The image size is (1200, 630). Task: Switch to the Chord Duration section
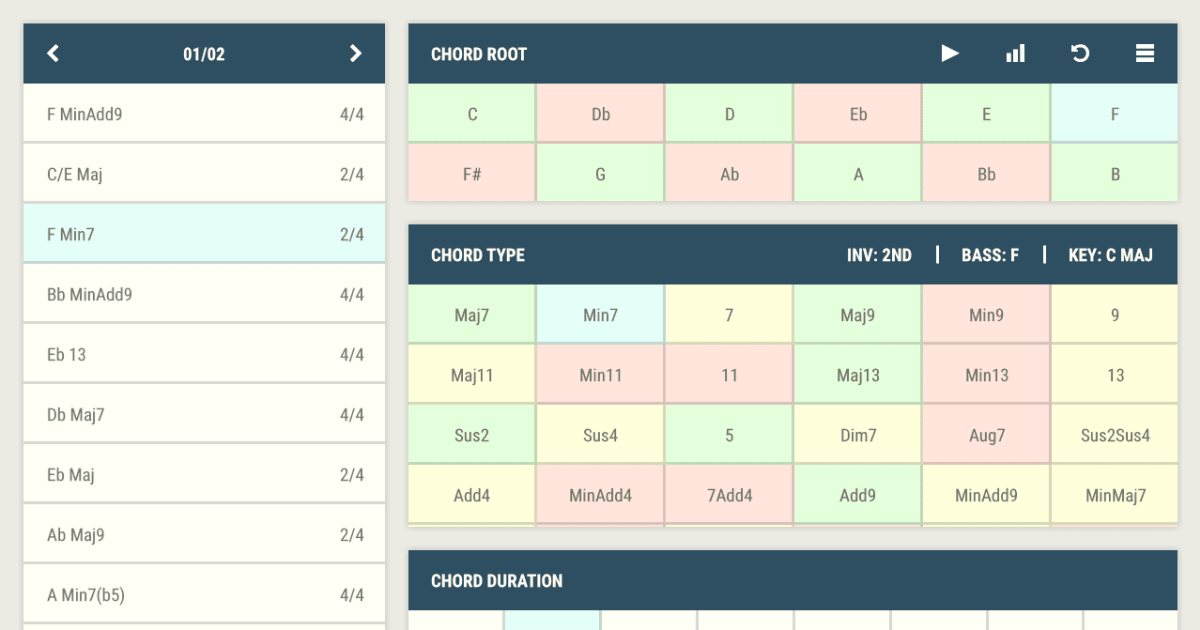(495, 581)
